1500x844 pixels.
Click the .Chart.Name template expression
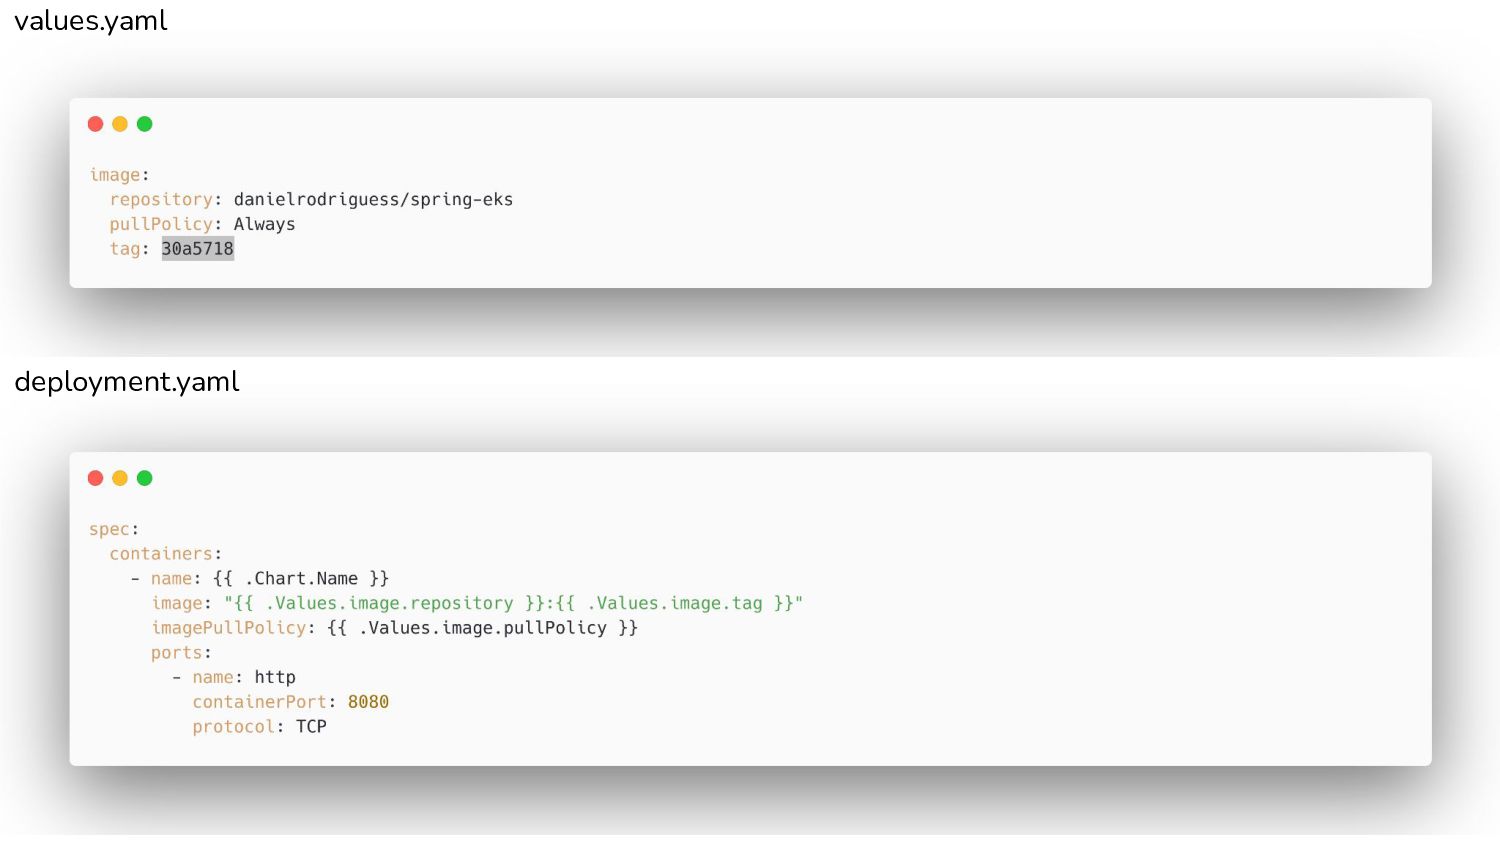click(301, 578)
